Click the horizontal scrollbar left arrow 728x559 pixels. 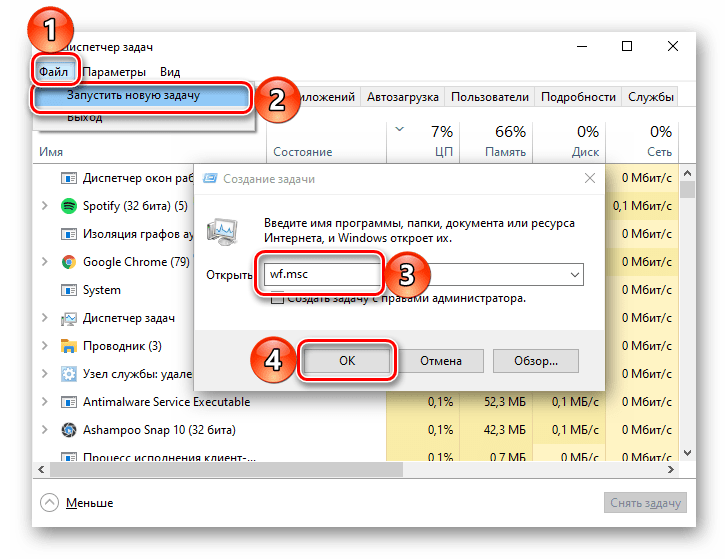coord(41,470)
